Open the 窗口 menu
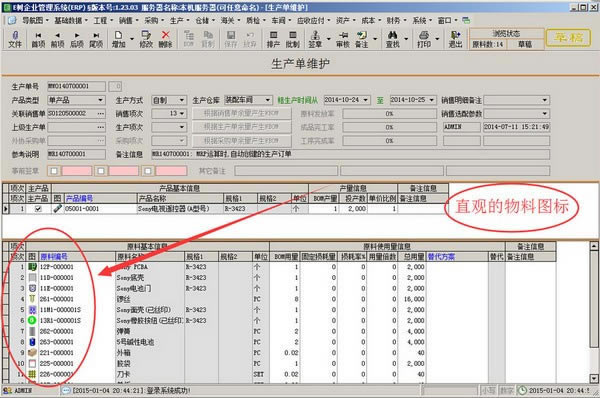Screen dimensions: 600x398 pos(447,20)
